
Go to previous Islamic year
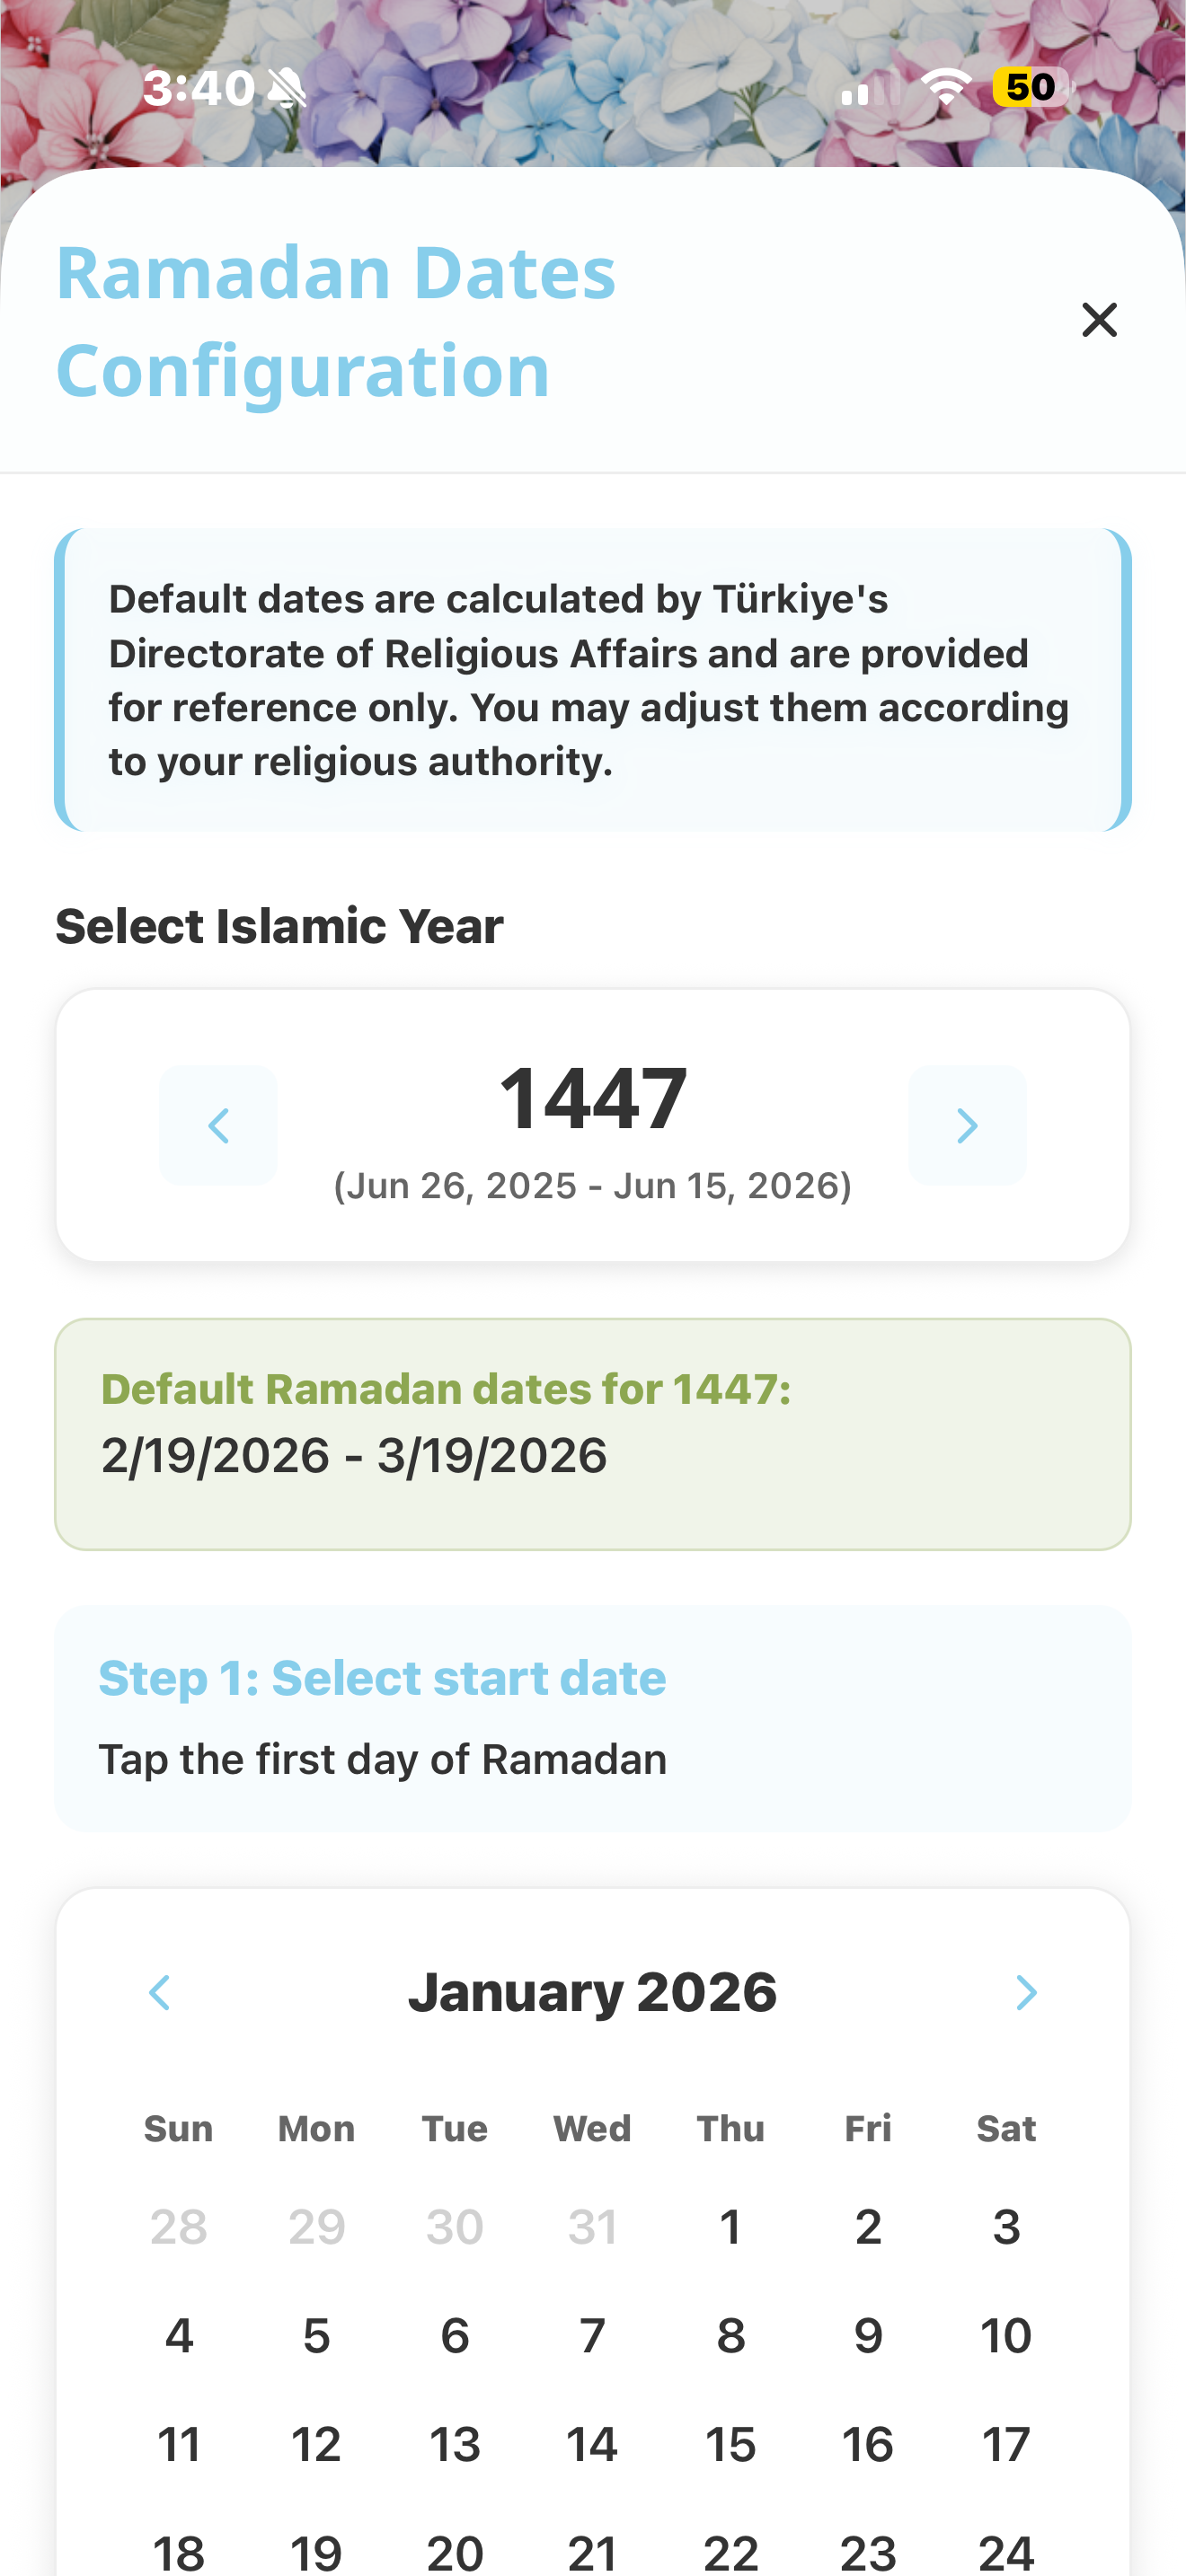point(218,1126)
